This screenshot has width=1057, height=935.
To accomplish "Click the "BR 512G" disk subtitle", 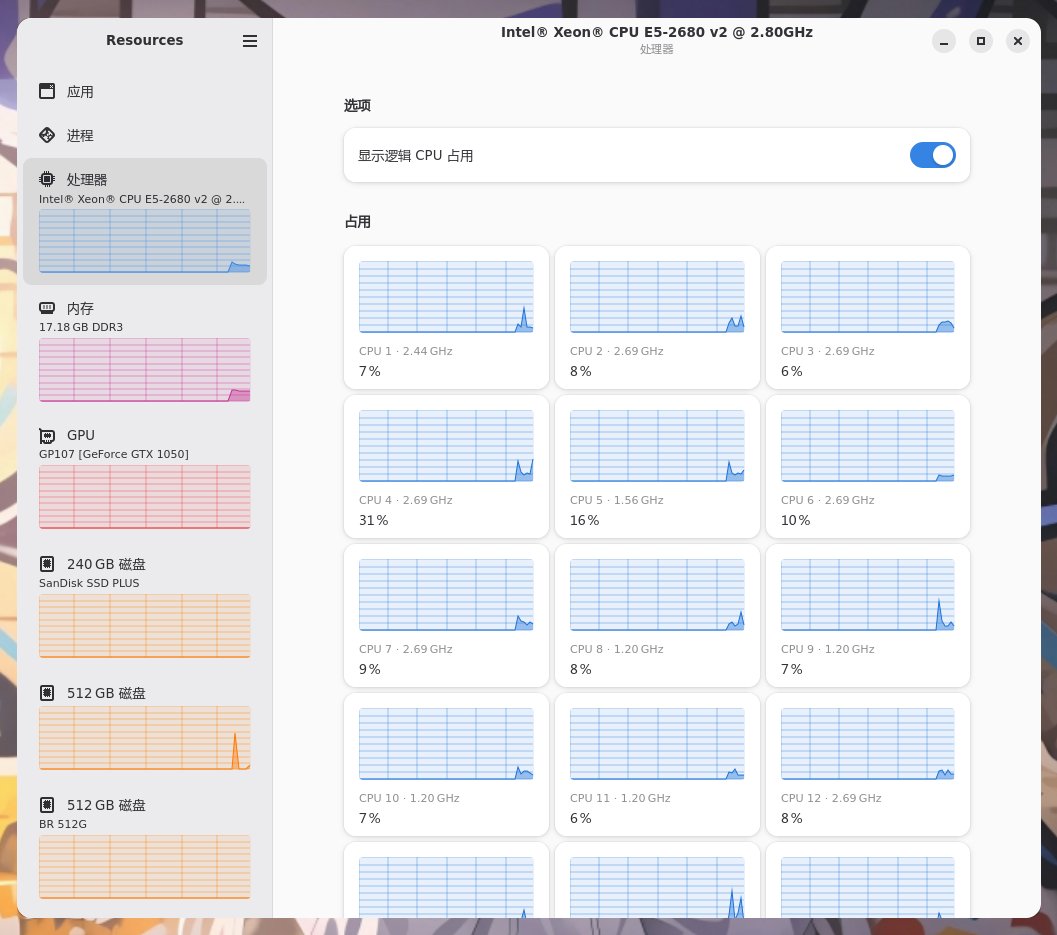I will 63,824.
